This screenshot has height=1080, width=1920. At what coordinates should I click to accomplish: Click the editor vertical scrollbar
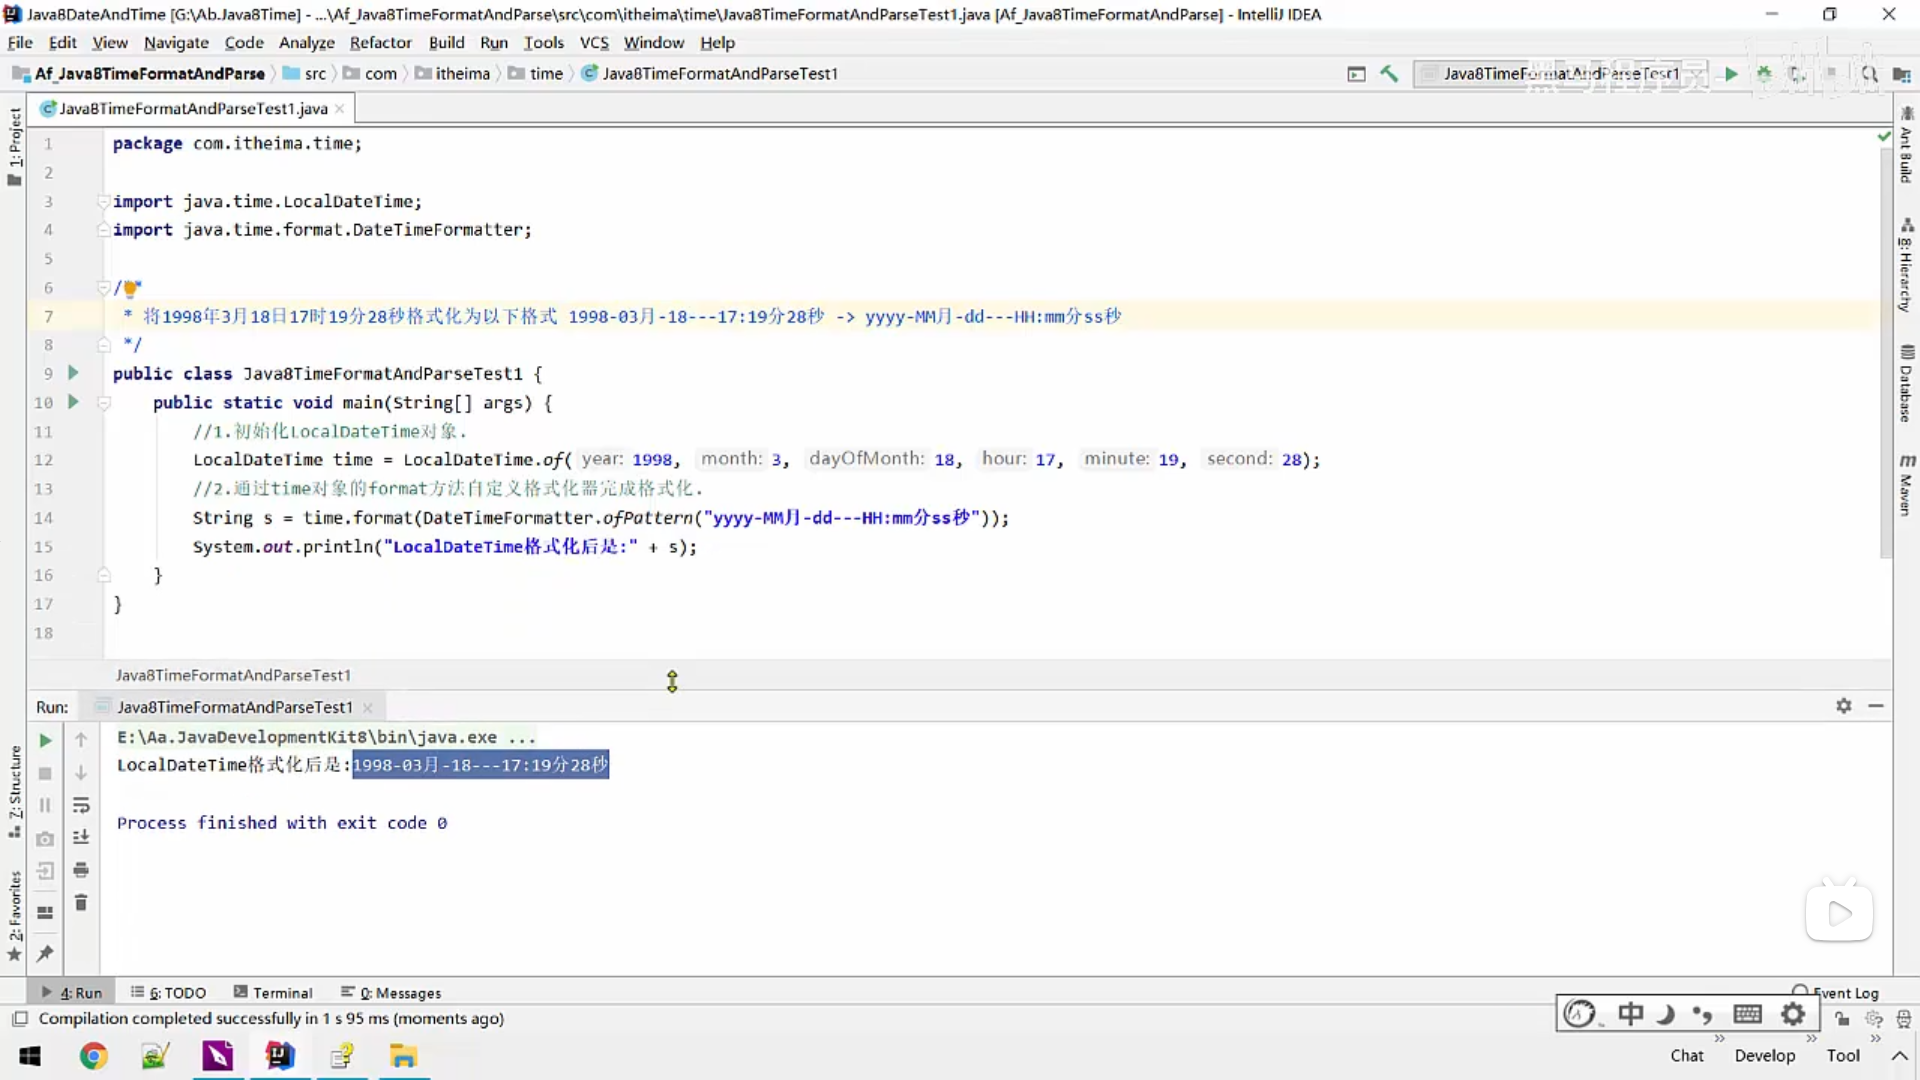click(x=1886, y=350)
